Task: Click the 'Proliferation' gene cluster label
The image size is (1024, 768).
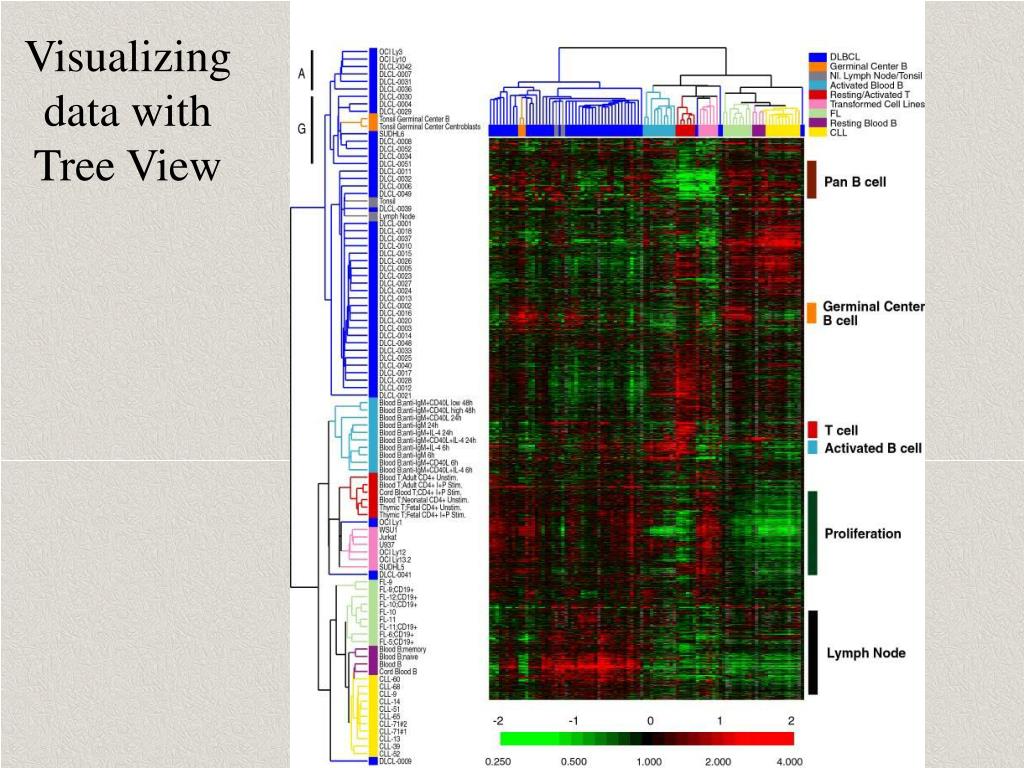Action: click(862, 534)
